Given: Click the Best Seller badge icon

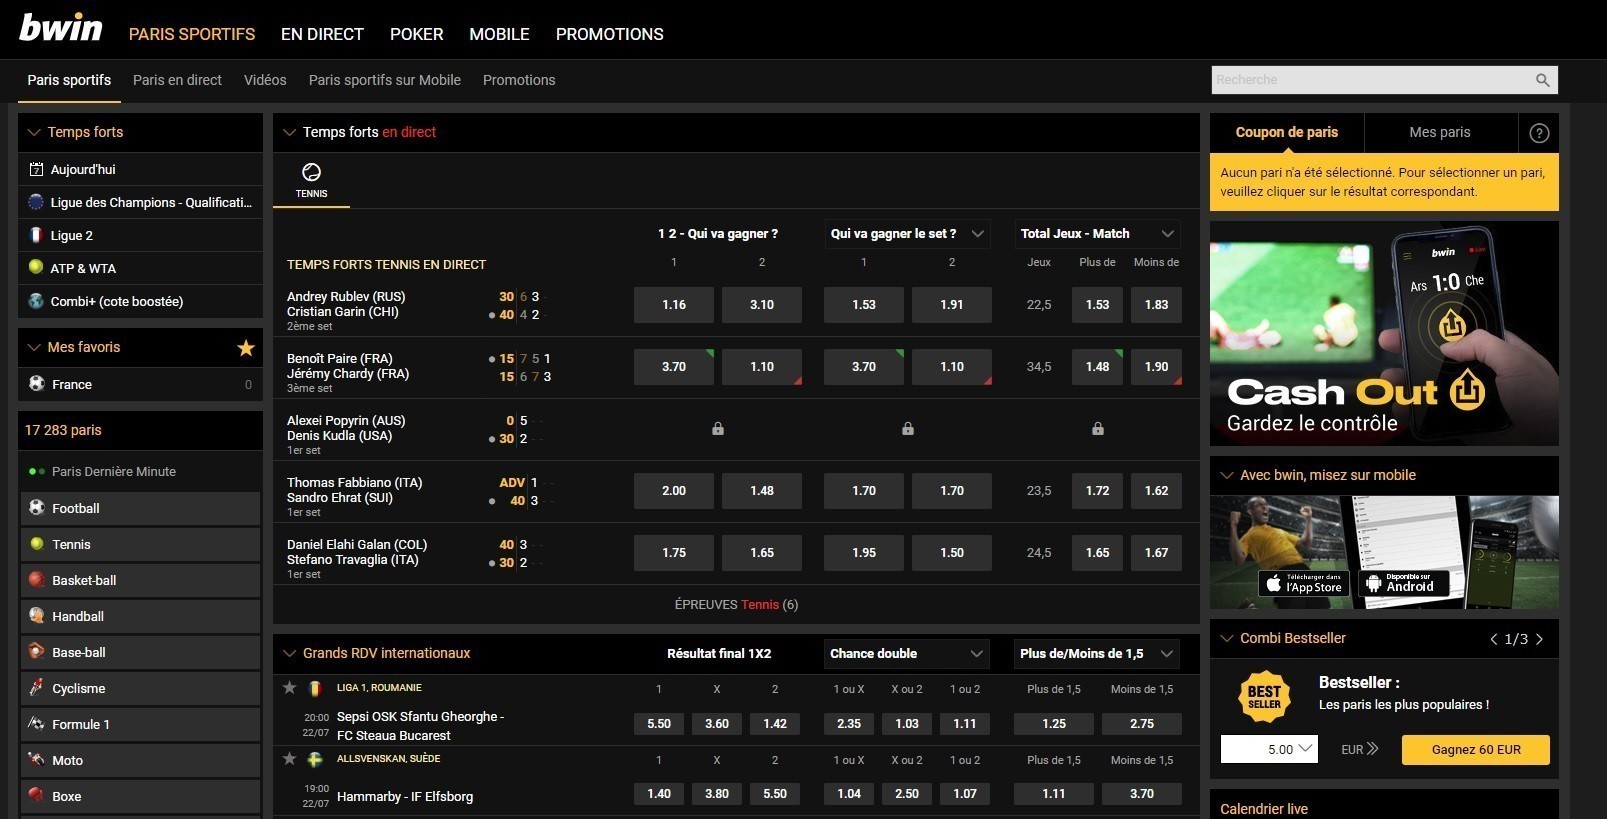Looking at the screenshot, I should click(1264, 697).
